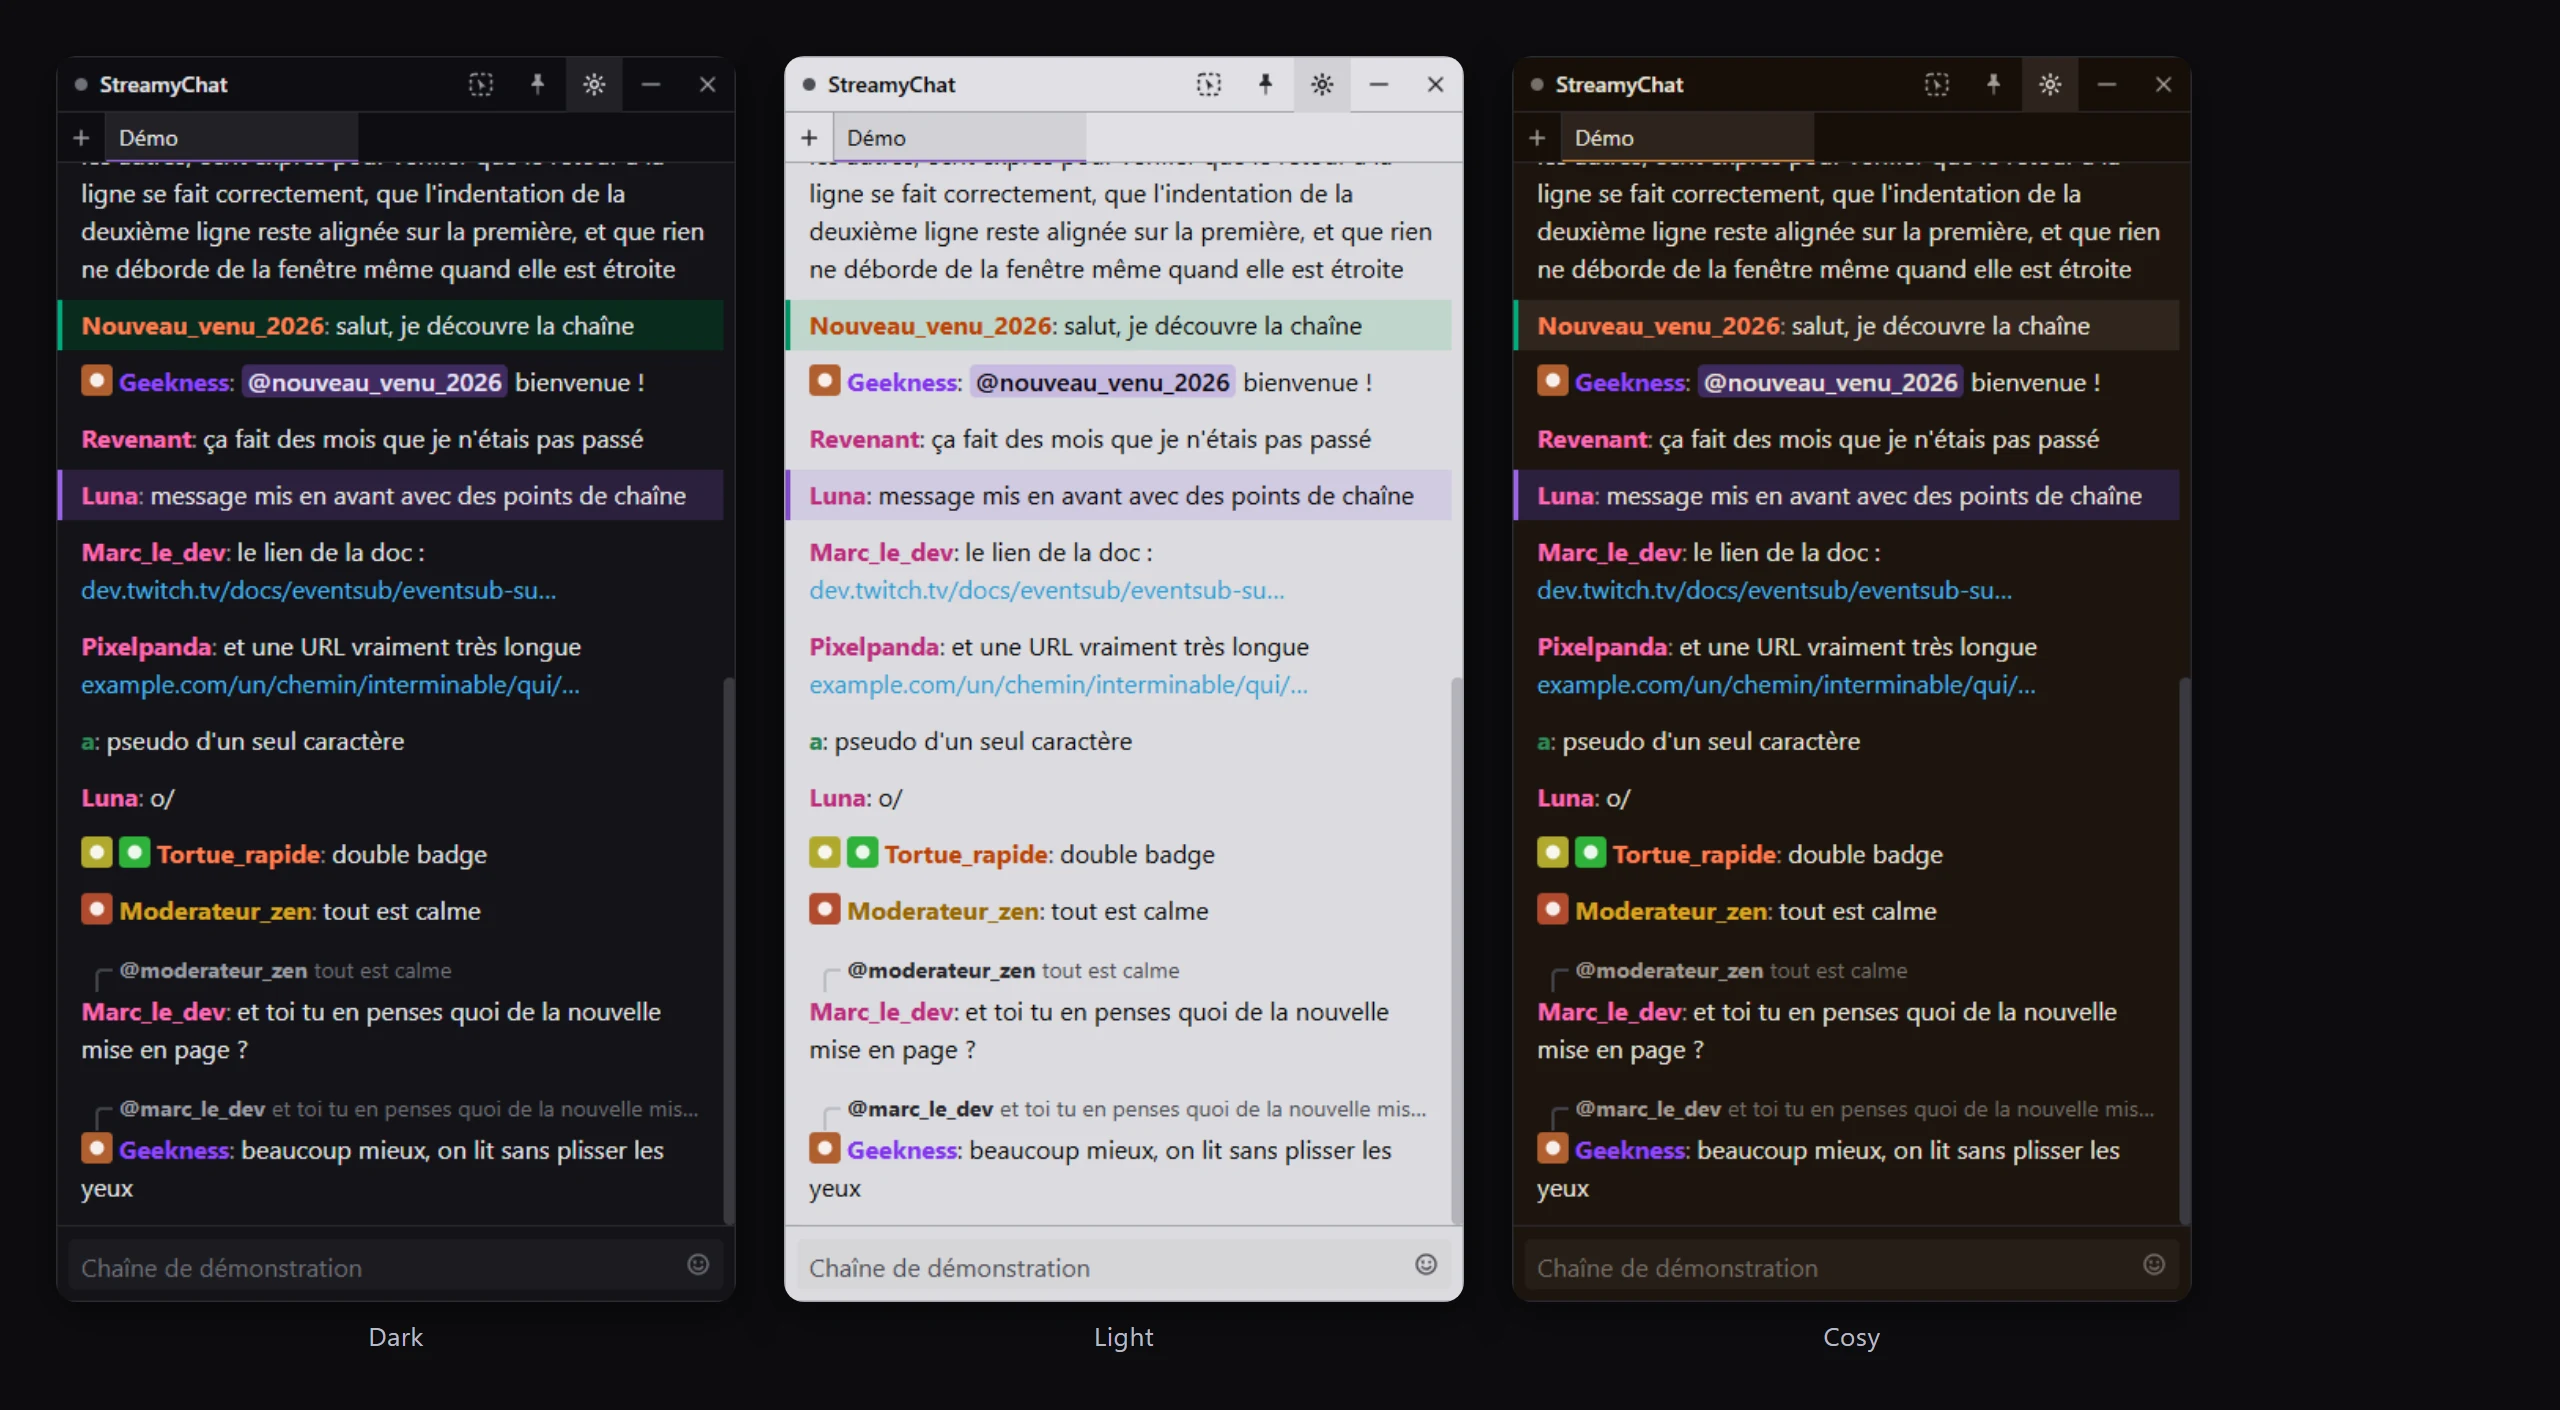
Task: Click the @nouveau_venu_2026 mention in the Dark window
Action: (x=374, y=383)
